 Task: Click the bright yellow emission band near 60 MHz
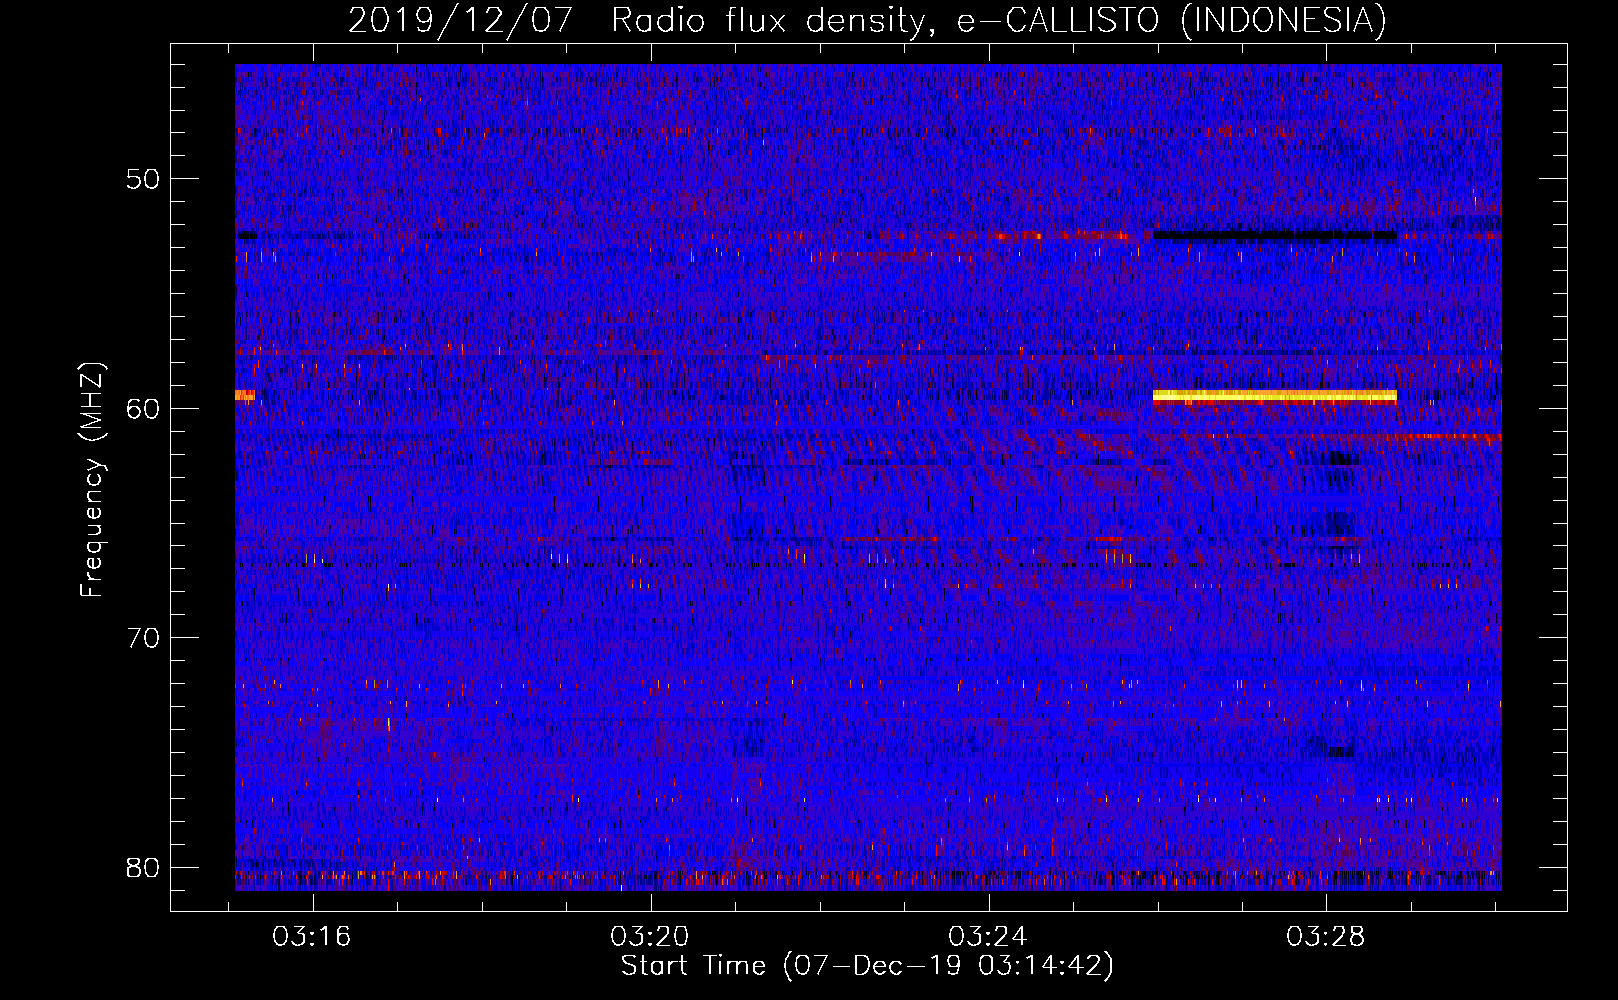tap(1275, 396)
